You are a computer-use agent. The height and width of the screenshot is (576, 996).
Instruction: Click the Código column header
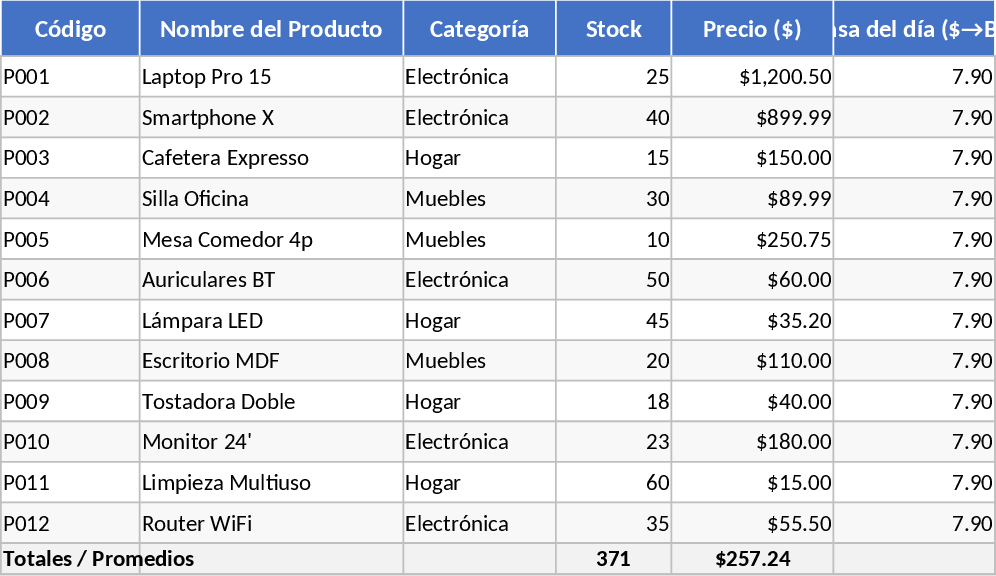(x=70, y=29)
